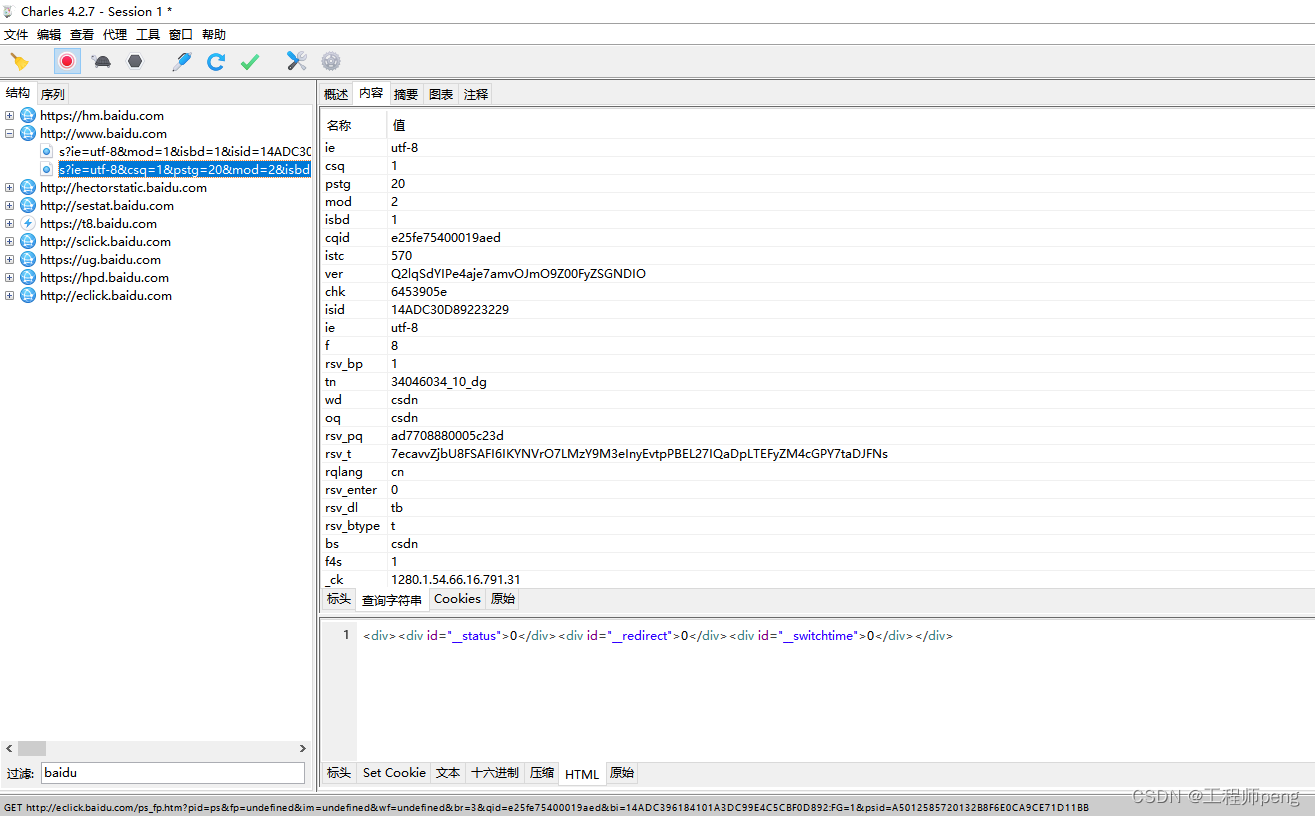Click the 过滤 filter input field
Screen dimensions: 1315x816
coord(172,773)
